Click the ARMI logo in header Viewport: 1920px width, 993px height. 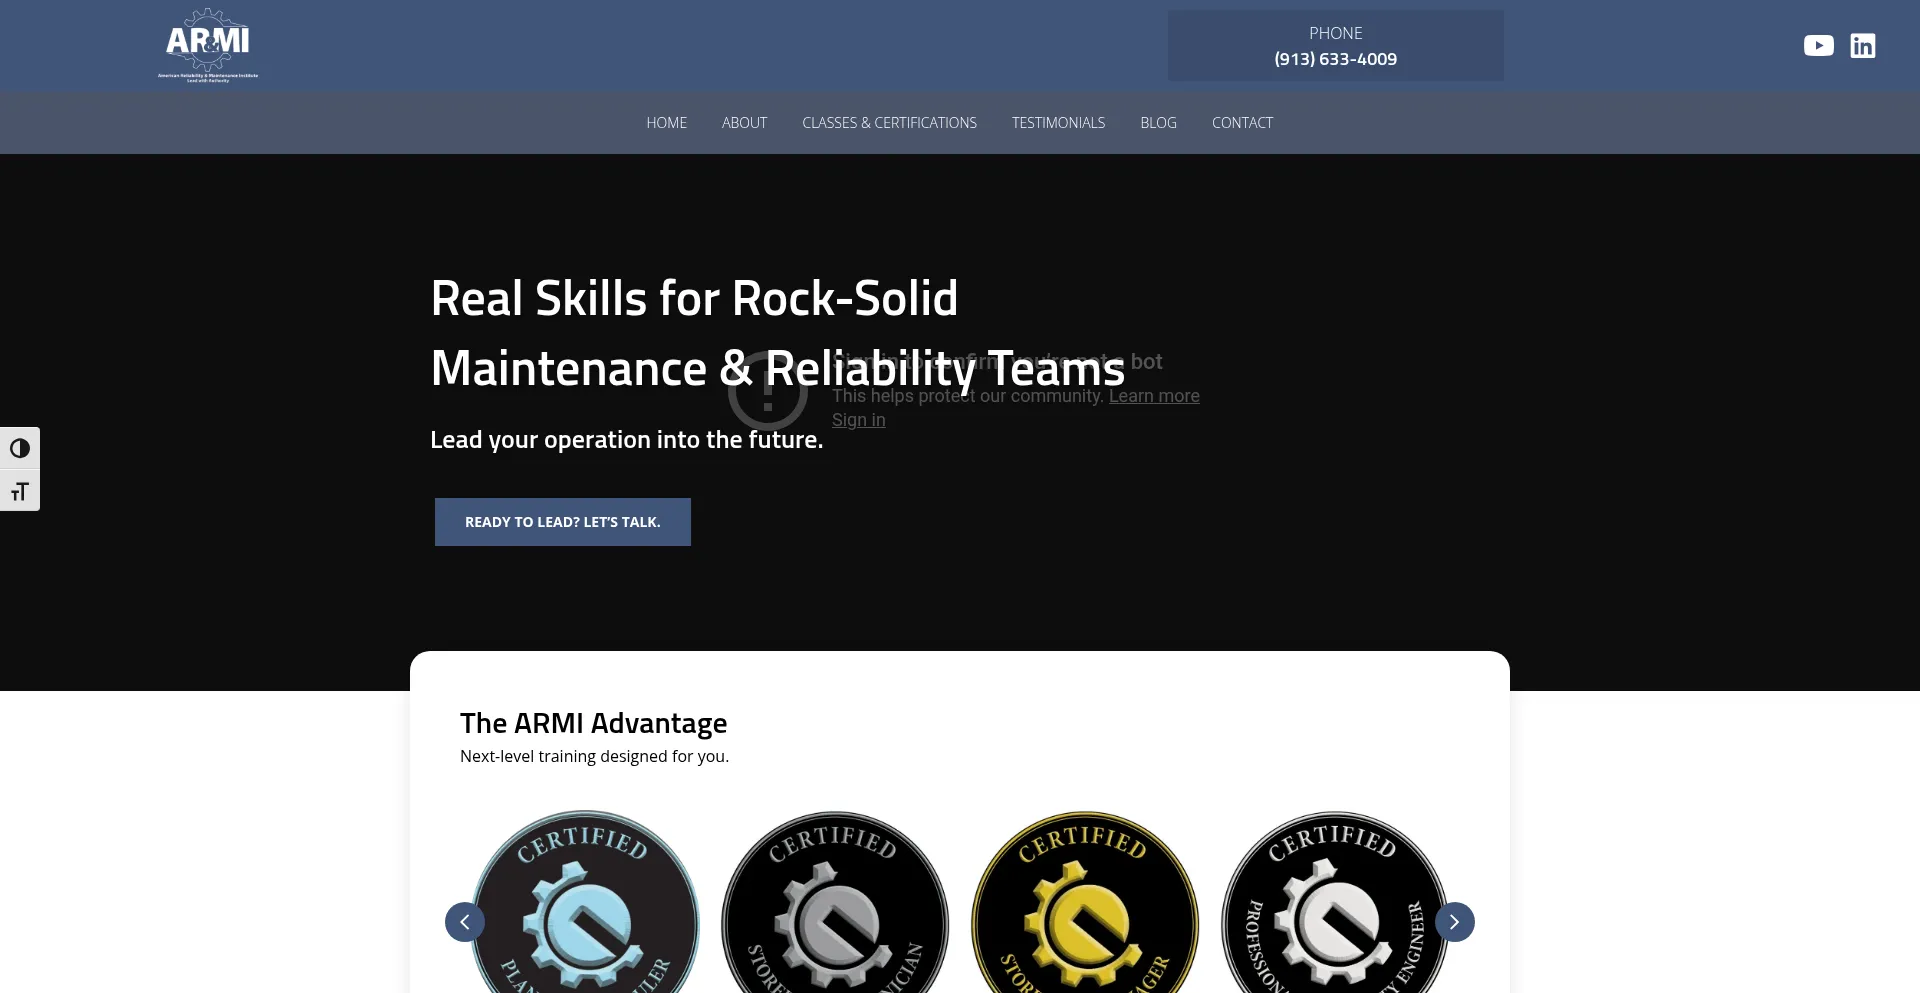(x=208, y=46)
